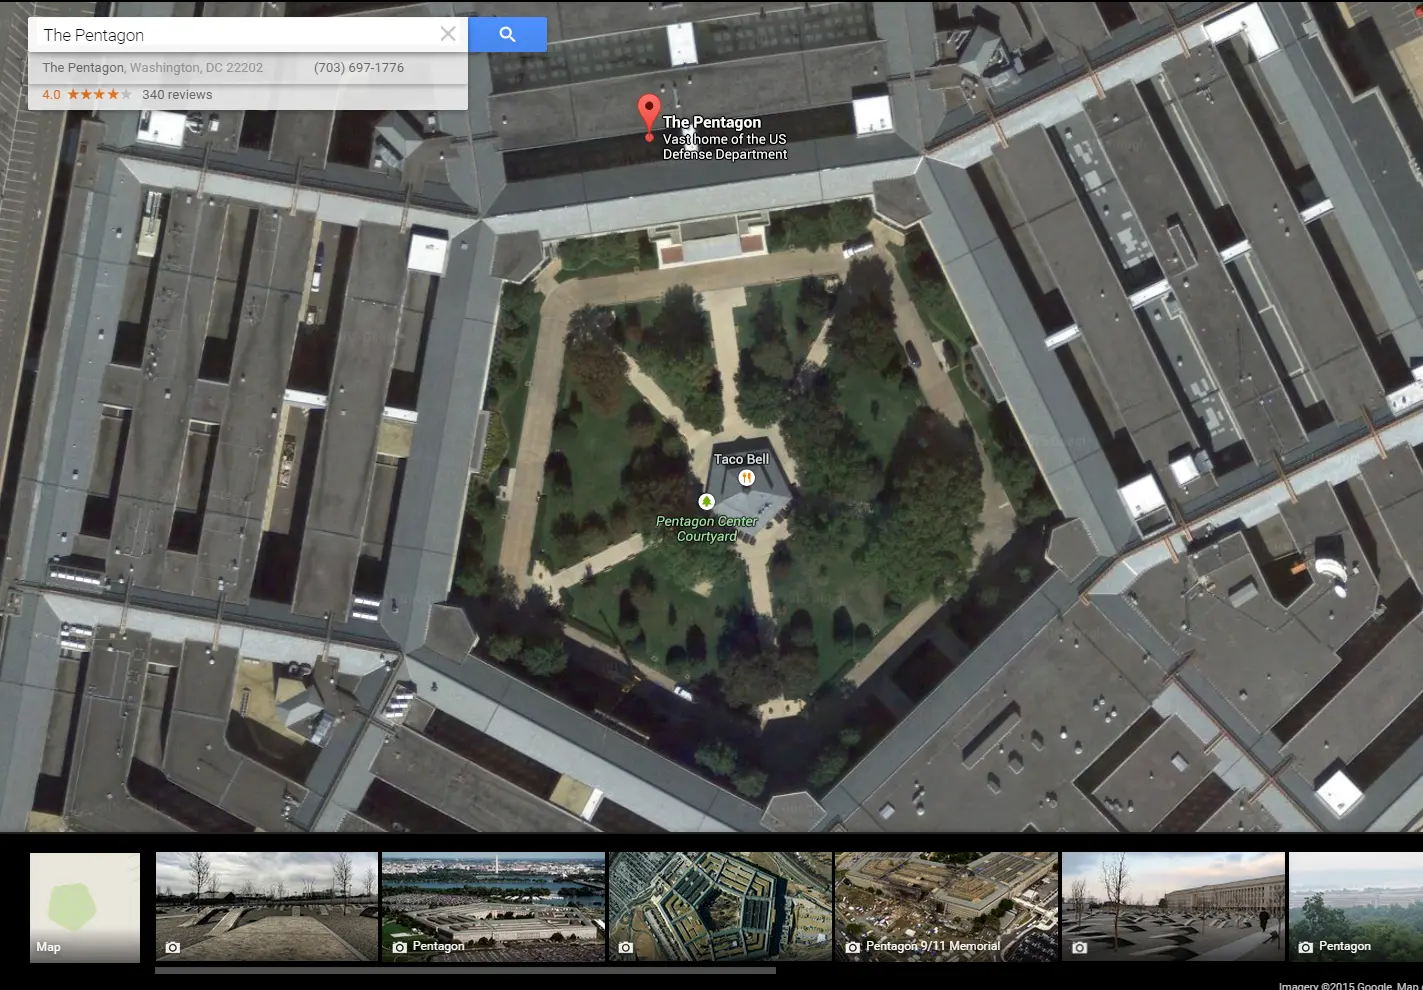Image resolution: width=1423 pixels, height=990 pixels.
Task: Open the memorial benches photo with building facade
Action: point(1173,907)
